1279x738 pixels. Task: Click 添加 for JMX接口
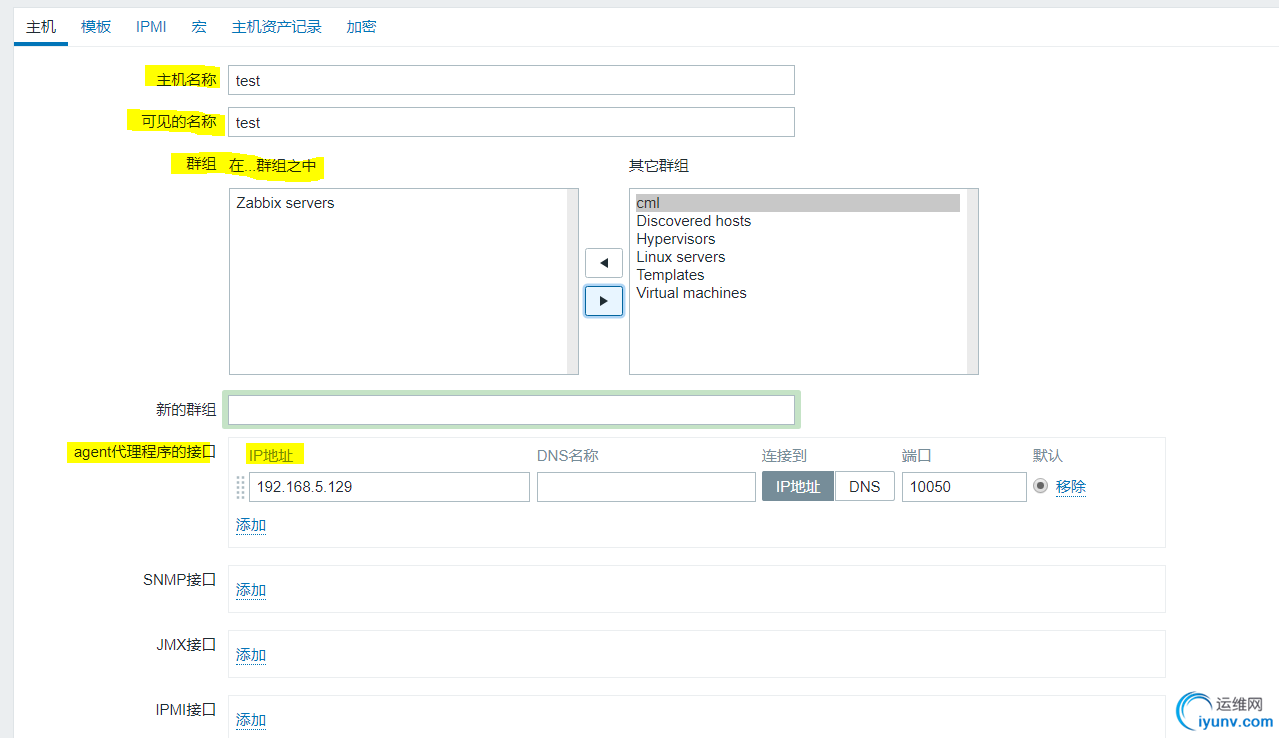pos(251,655)
